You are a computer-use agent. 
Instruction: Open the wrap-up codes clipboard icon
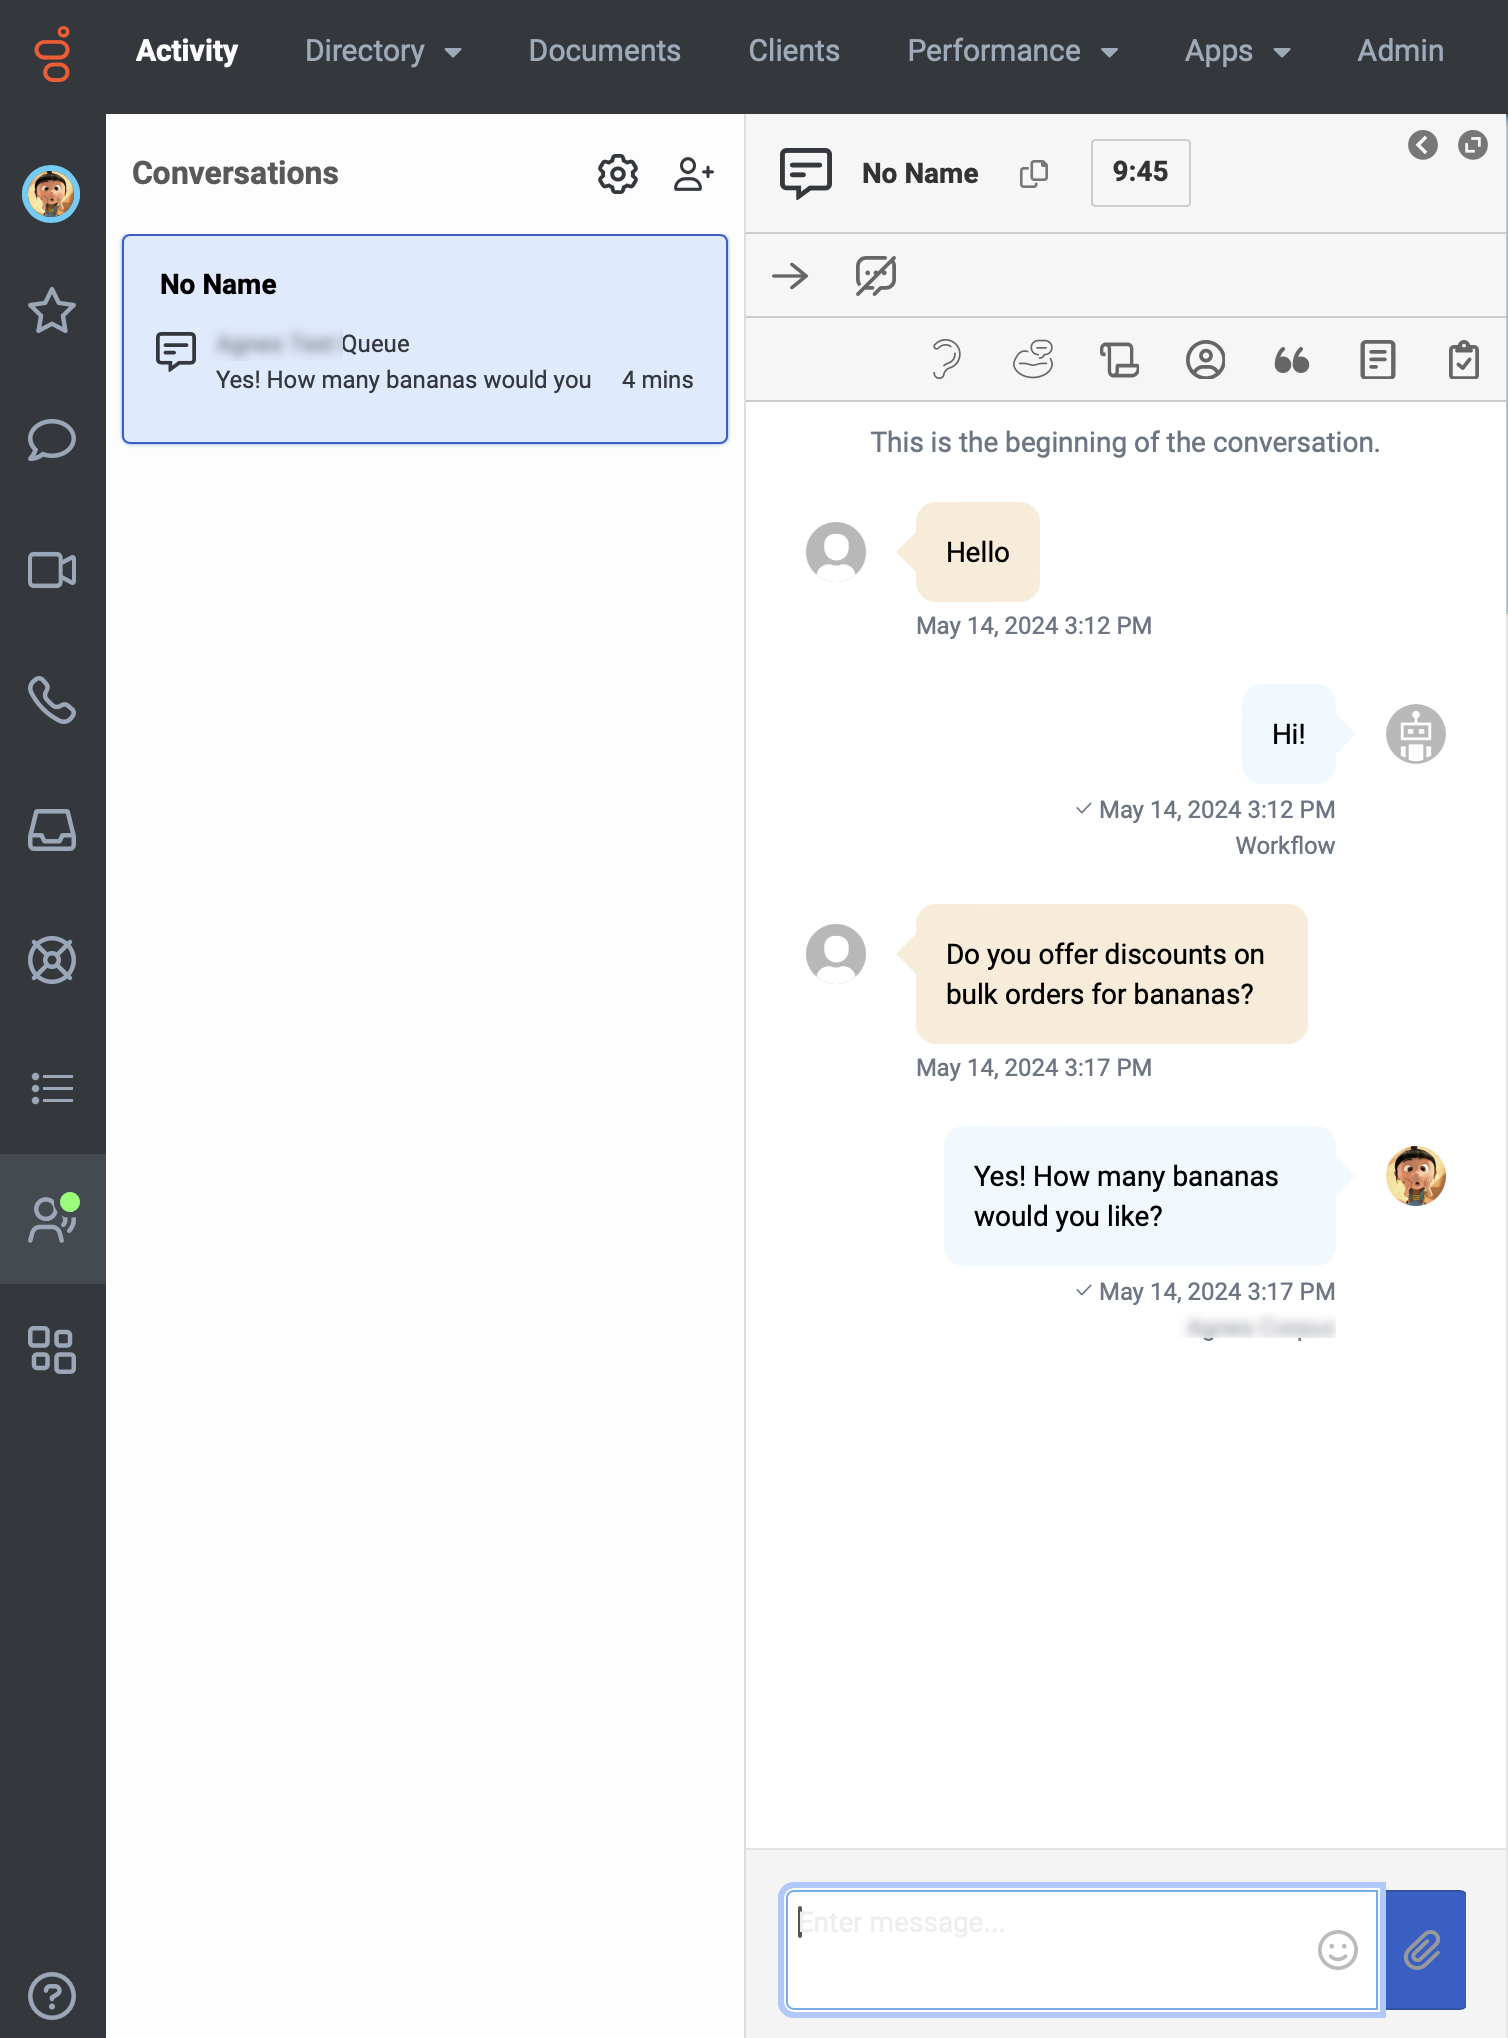1463,360
